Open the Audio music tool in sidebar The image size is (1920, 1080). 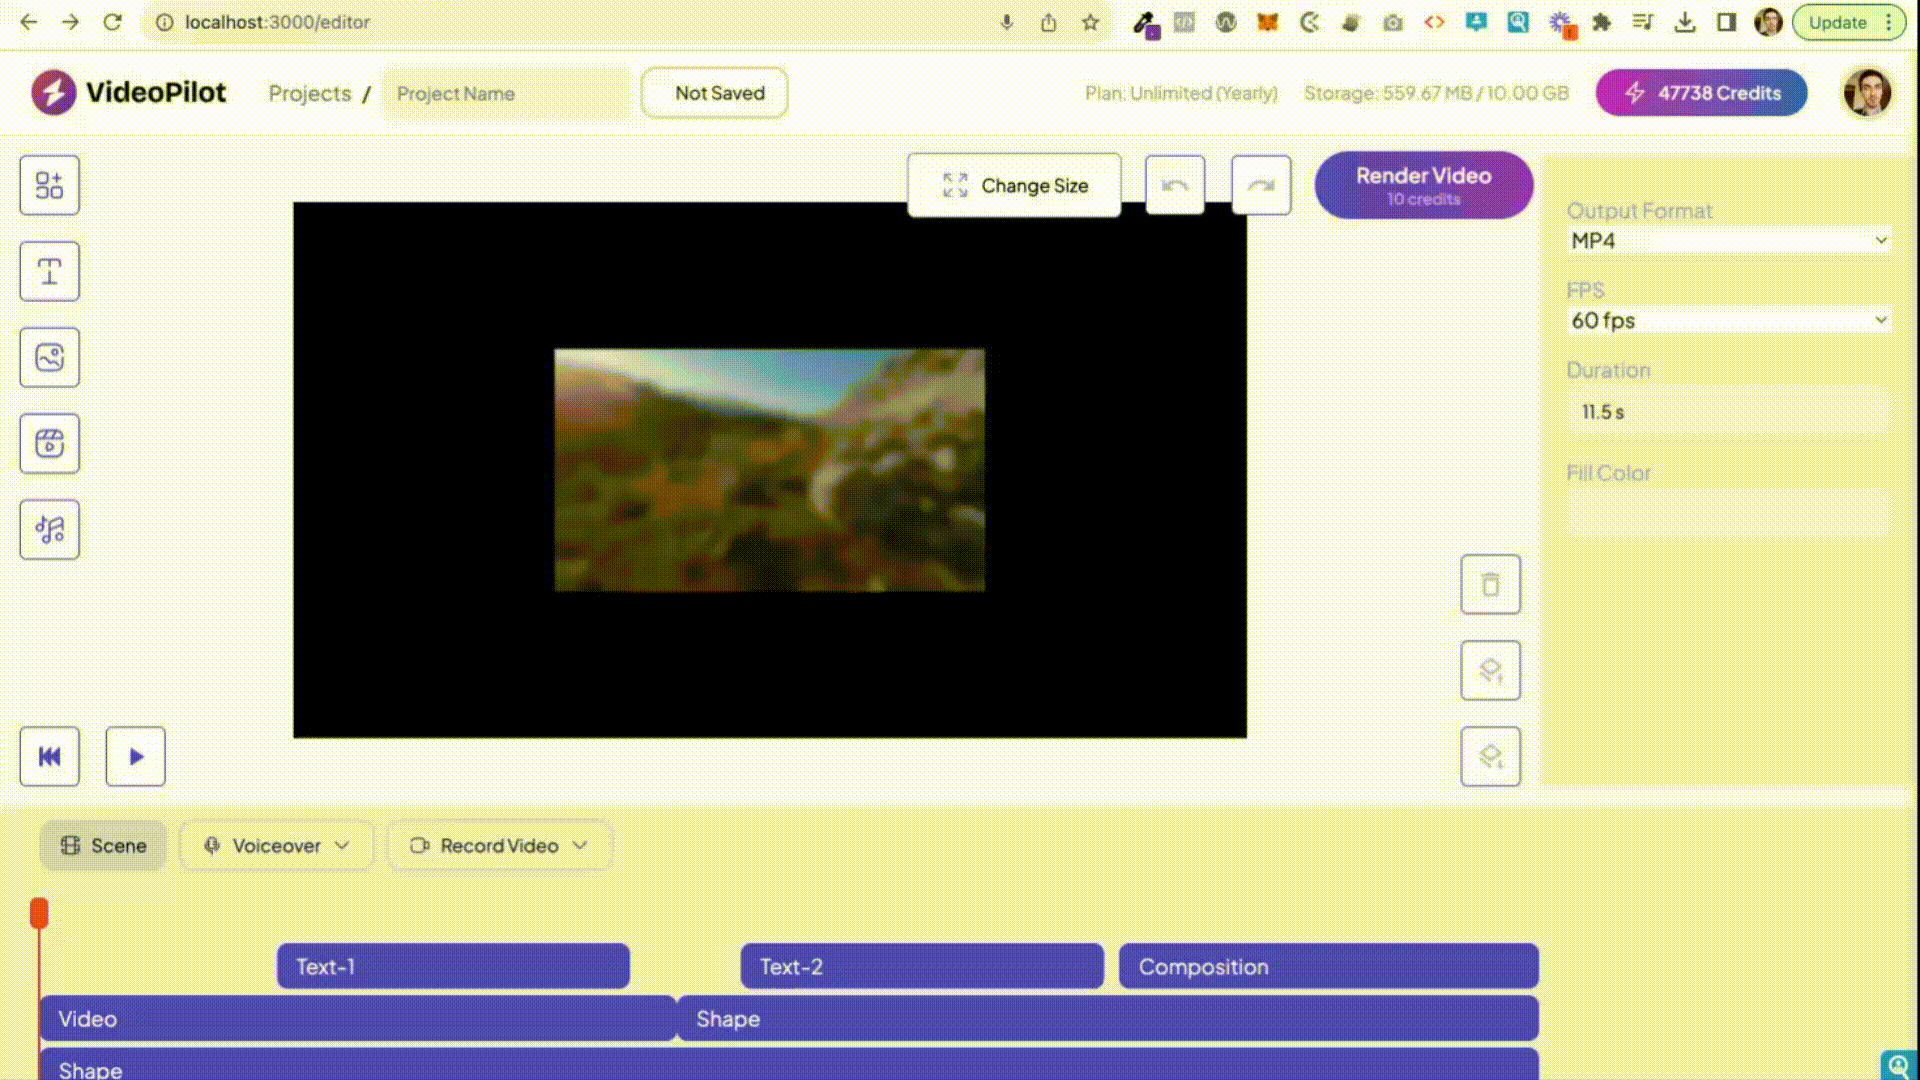[49, 529]
